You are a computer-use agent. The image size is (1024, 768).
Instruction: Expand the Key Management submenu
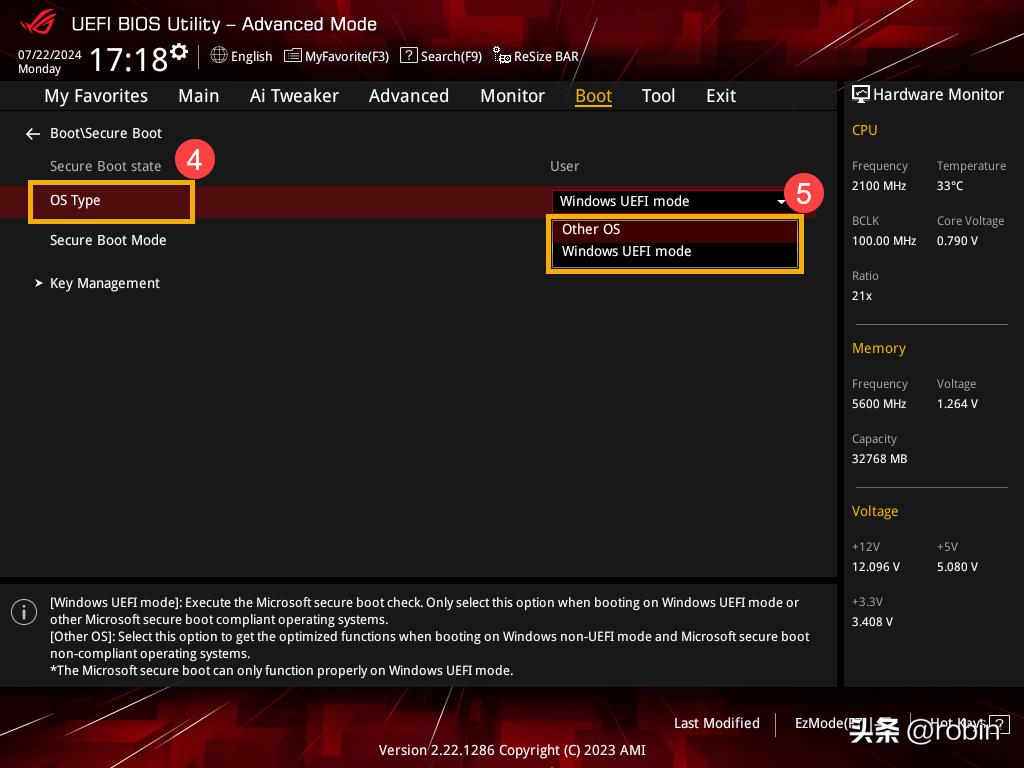pos(104,283)
